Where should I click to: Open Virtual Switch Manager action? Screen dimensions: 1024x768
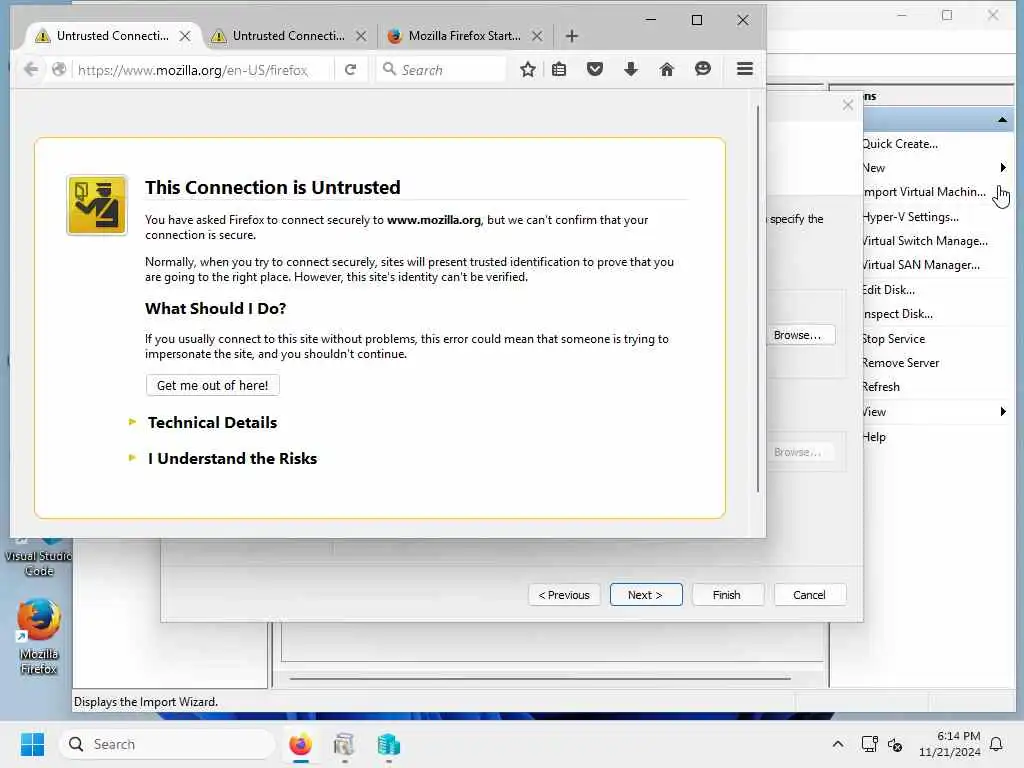click(x=925, y=241)
